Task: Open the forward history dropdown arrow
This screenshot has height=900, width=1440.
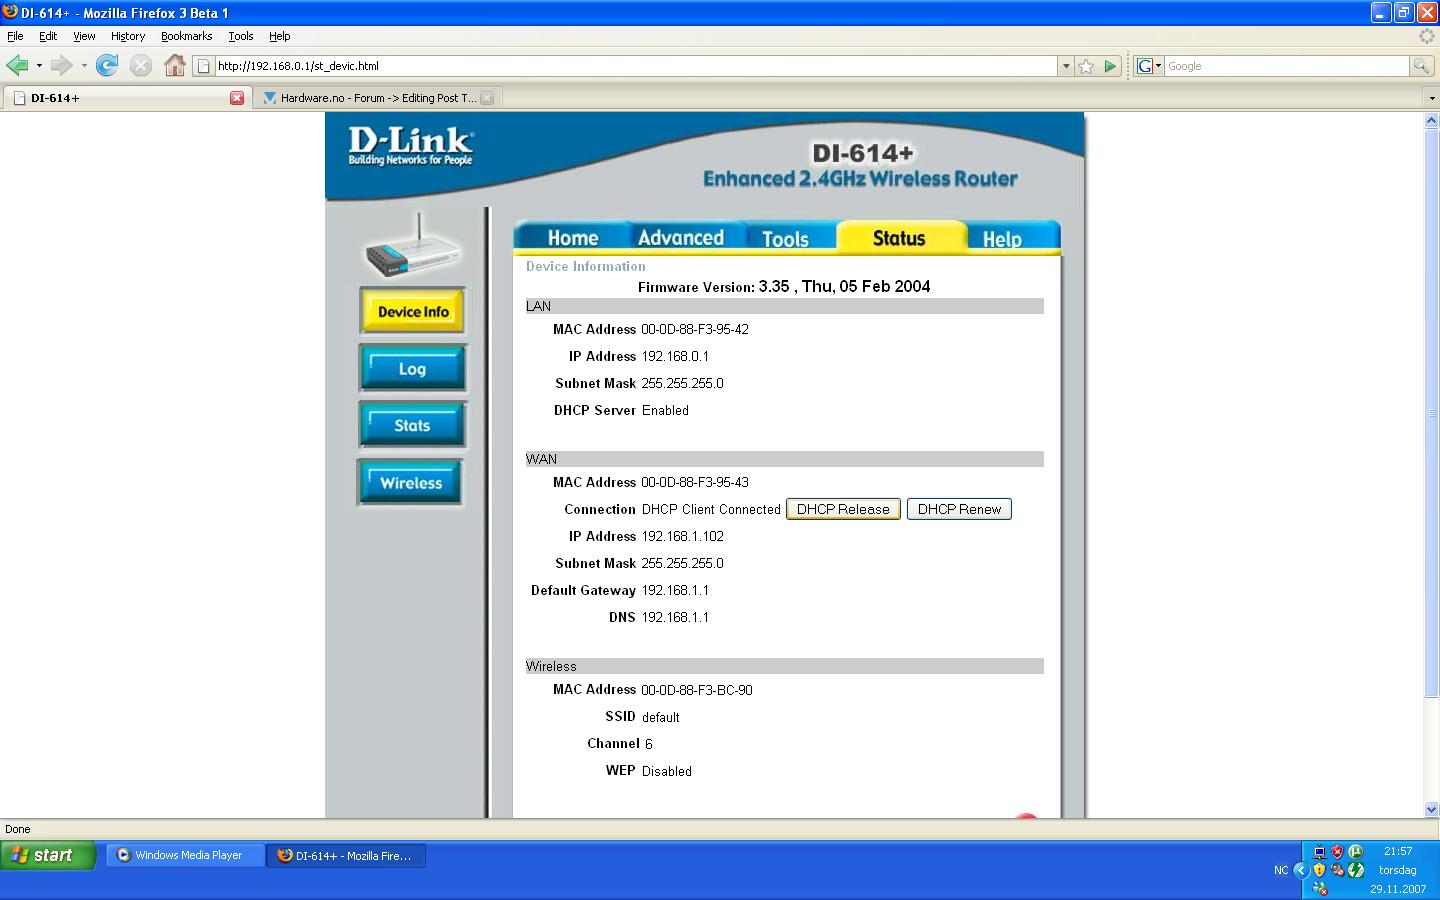Action: click(x=84, y=66)
